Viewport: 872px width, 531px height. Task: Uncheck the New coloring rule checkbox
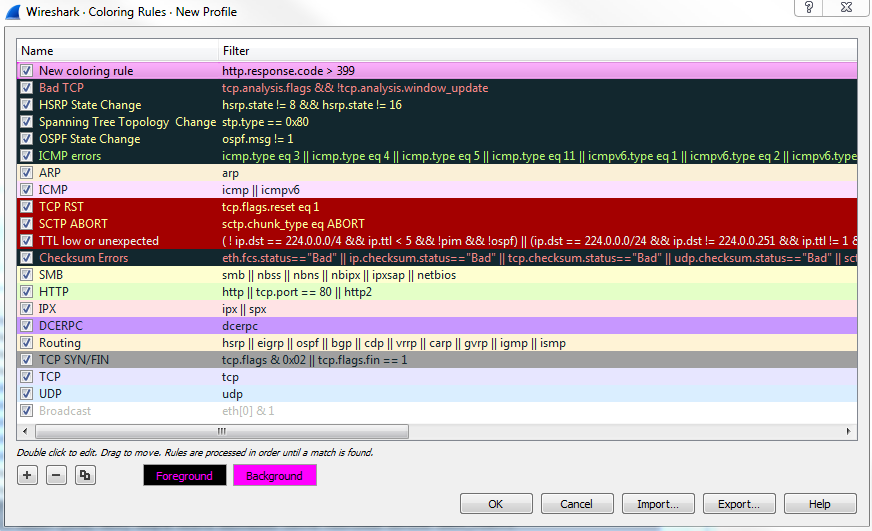click(26, 71)
